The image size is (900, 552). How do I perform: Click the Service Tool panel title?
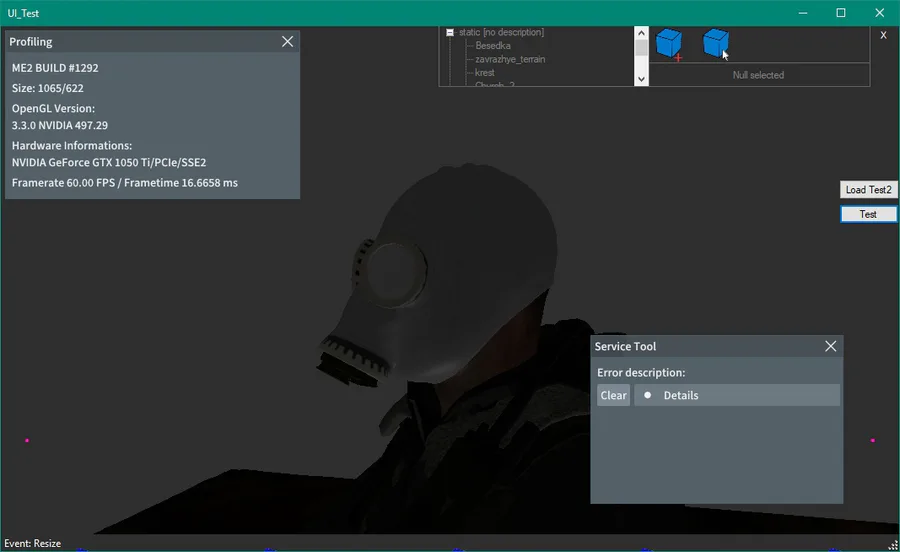coord(625,346)
